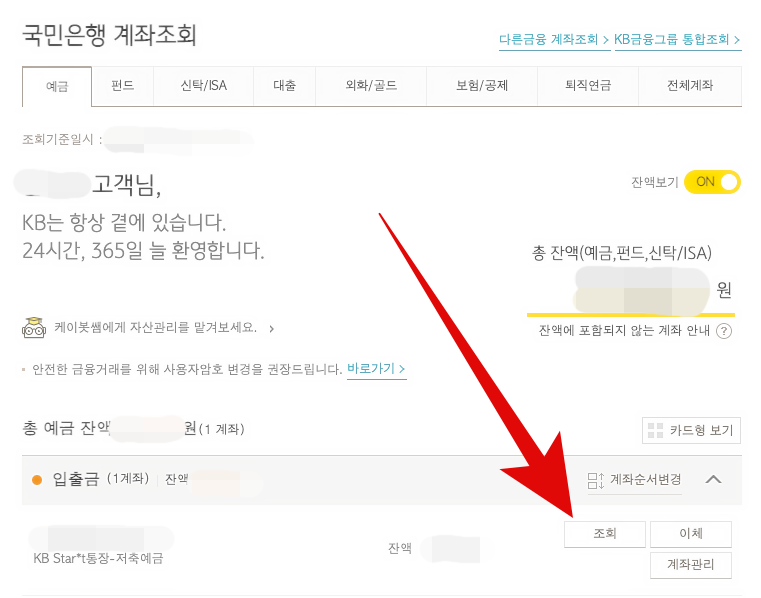Open the 예금 tab
This screenshot has width=761, height=598.
click(x=57, y=86)
